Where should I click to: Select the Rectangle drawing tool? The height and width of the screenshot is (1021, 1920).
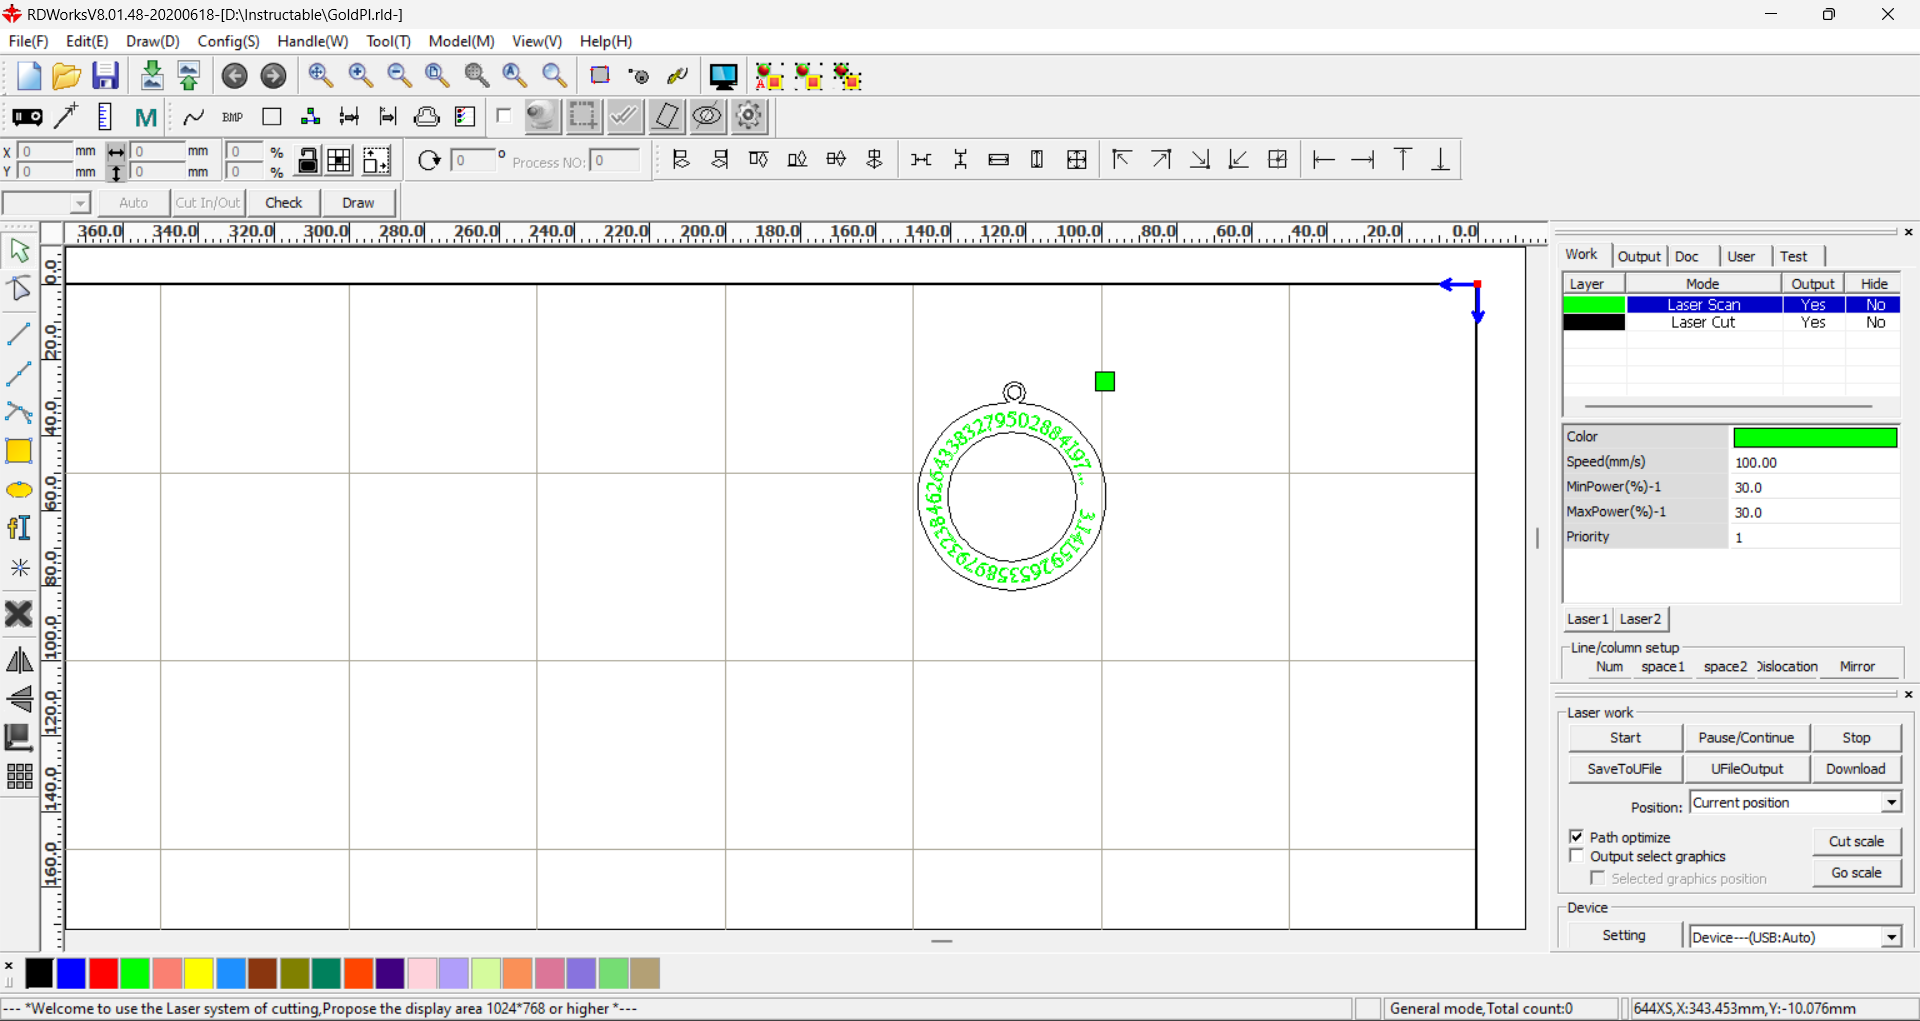pyautogui.click(x=19, y=451)
